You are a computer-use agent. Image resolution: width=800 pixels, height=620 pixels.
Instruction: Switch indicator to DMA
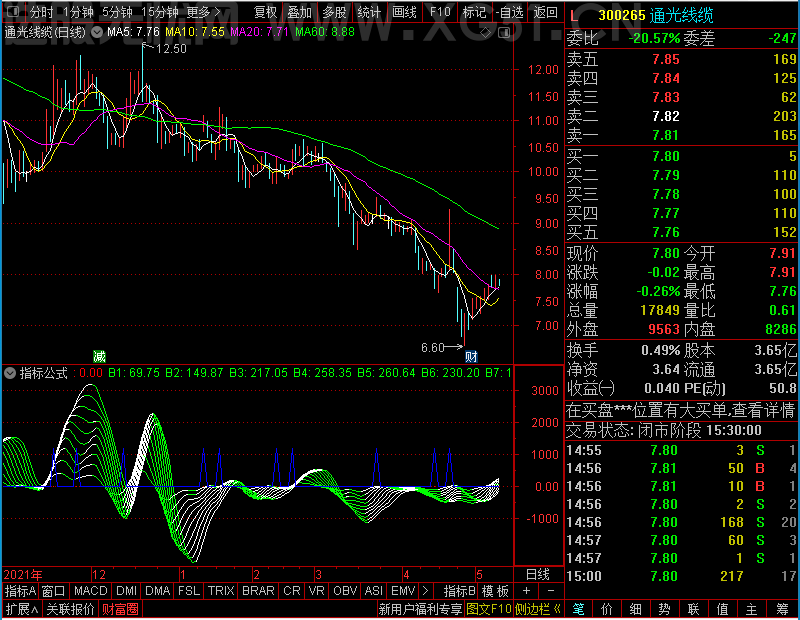(158, 591)
